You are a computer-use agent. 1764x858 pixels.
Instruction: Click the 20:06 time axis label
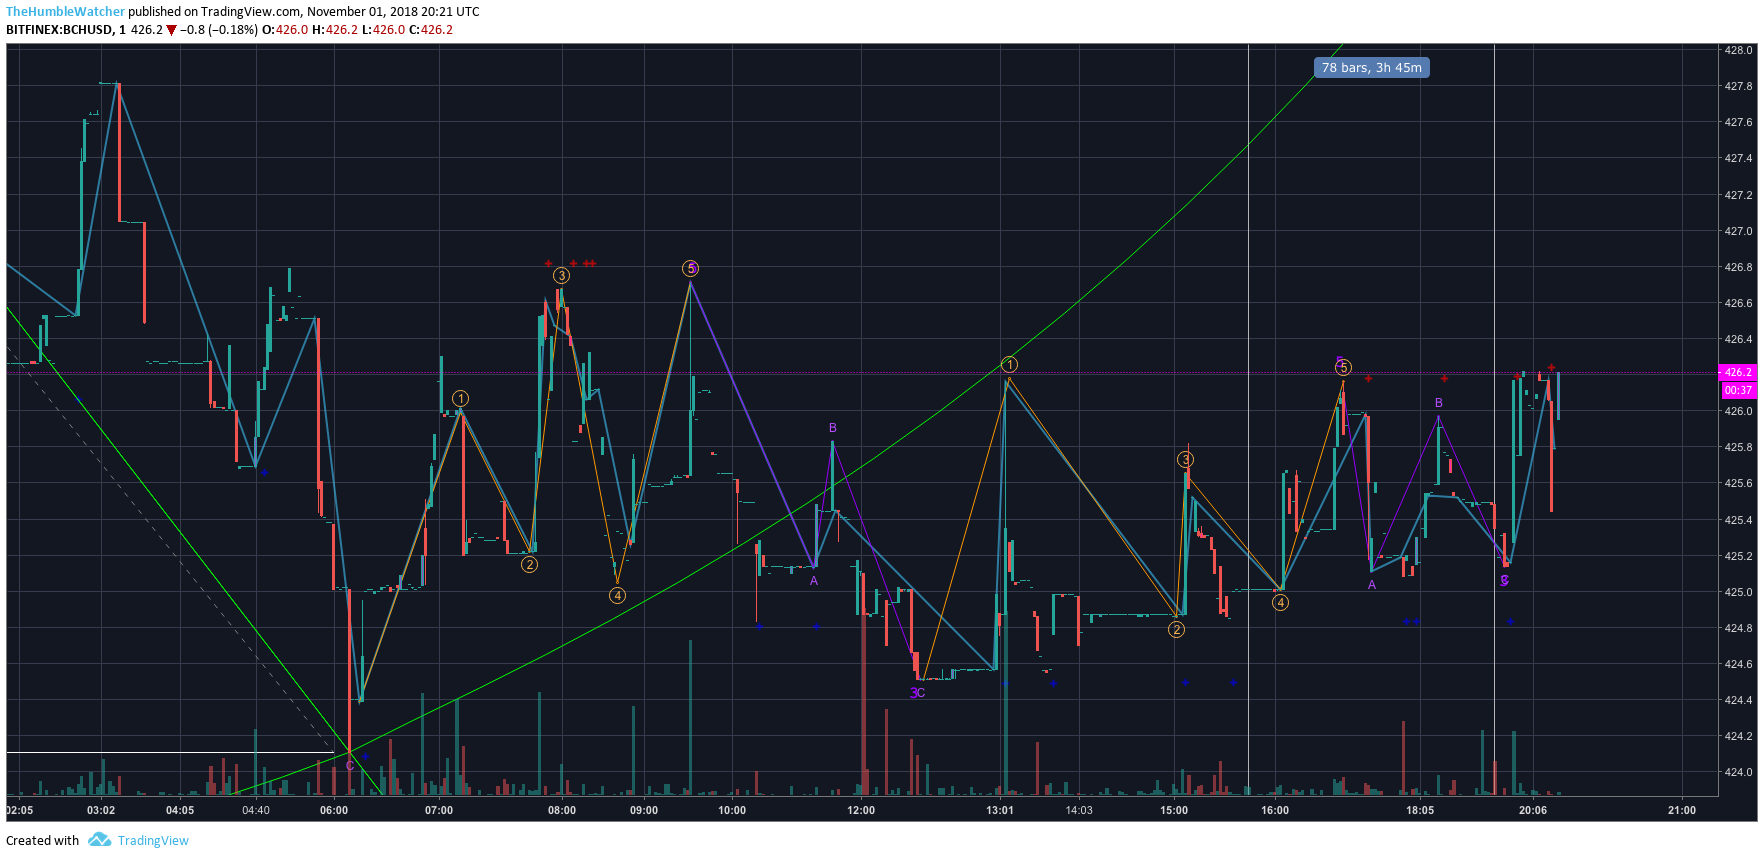point(1533,810)
